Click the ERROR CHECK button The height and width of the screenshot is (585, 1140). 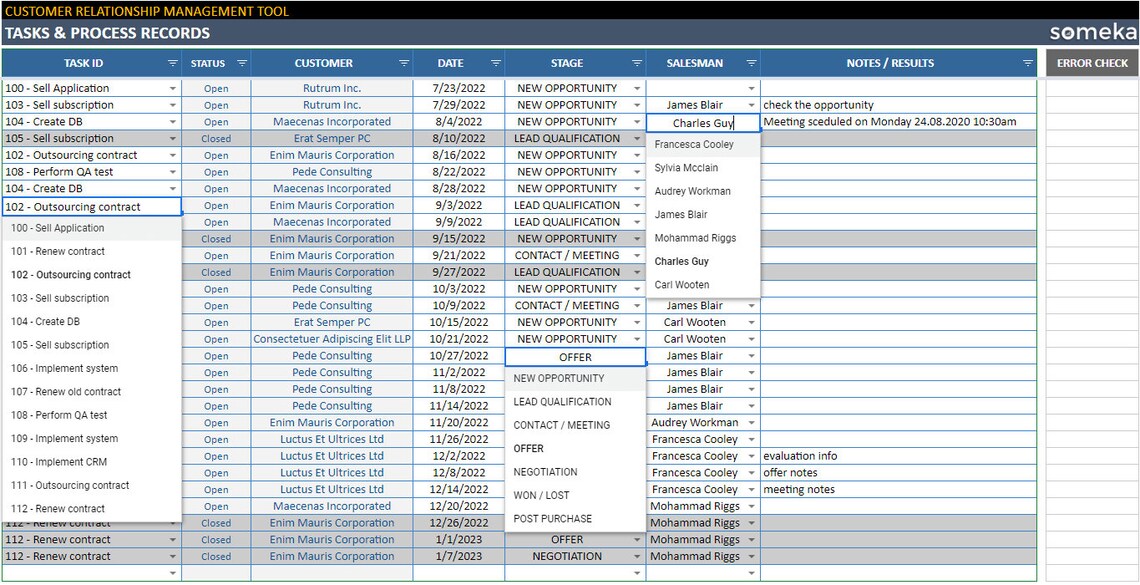tap(1090, 62)
